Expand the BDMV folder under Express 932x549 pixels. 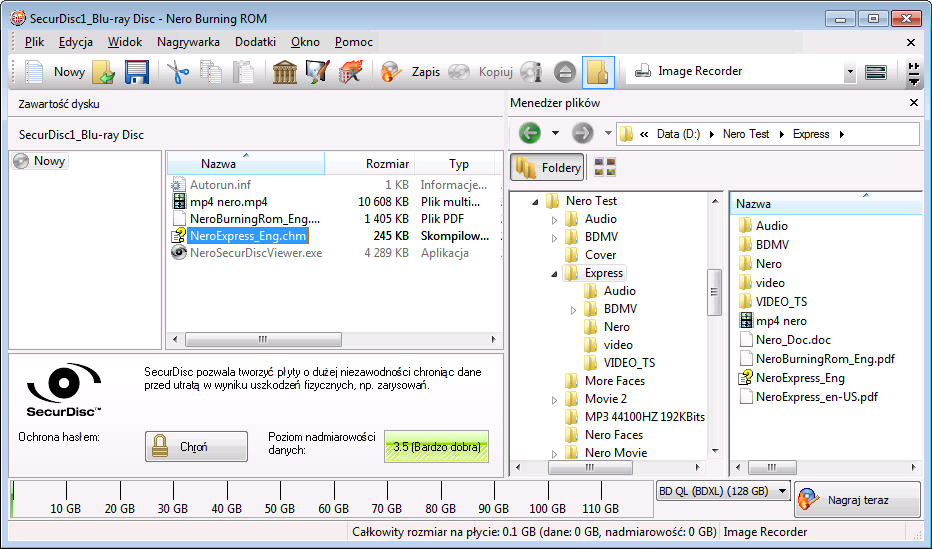pos(573,310)
